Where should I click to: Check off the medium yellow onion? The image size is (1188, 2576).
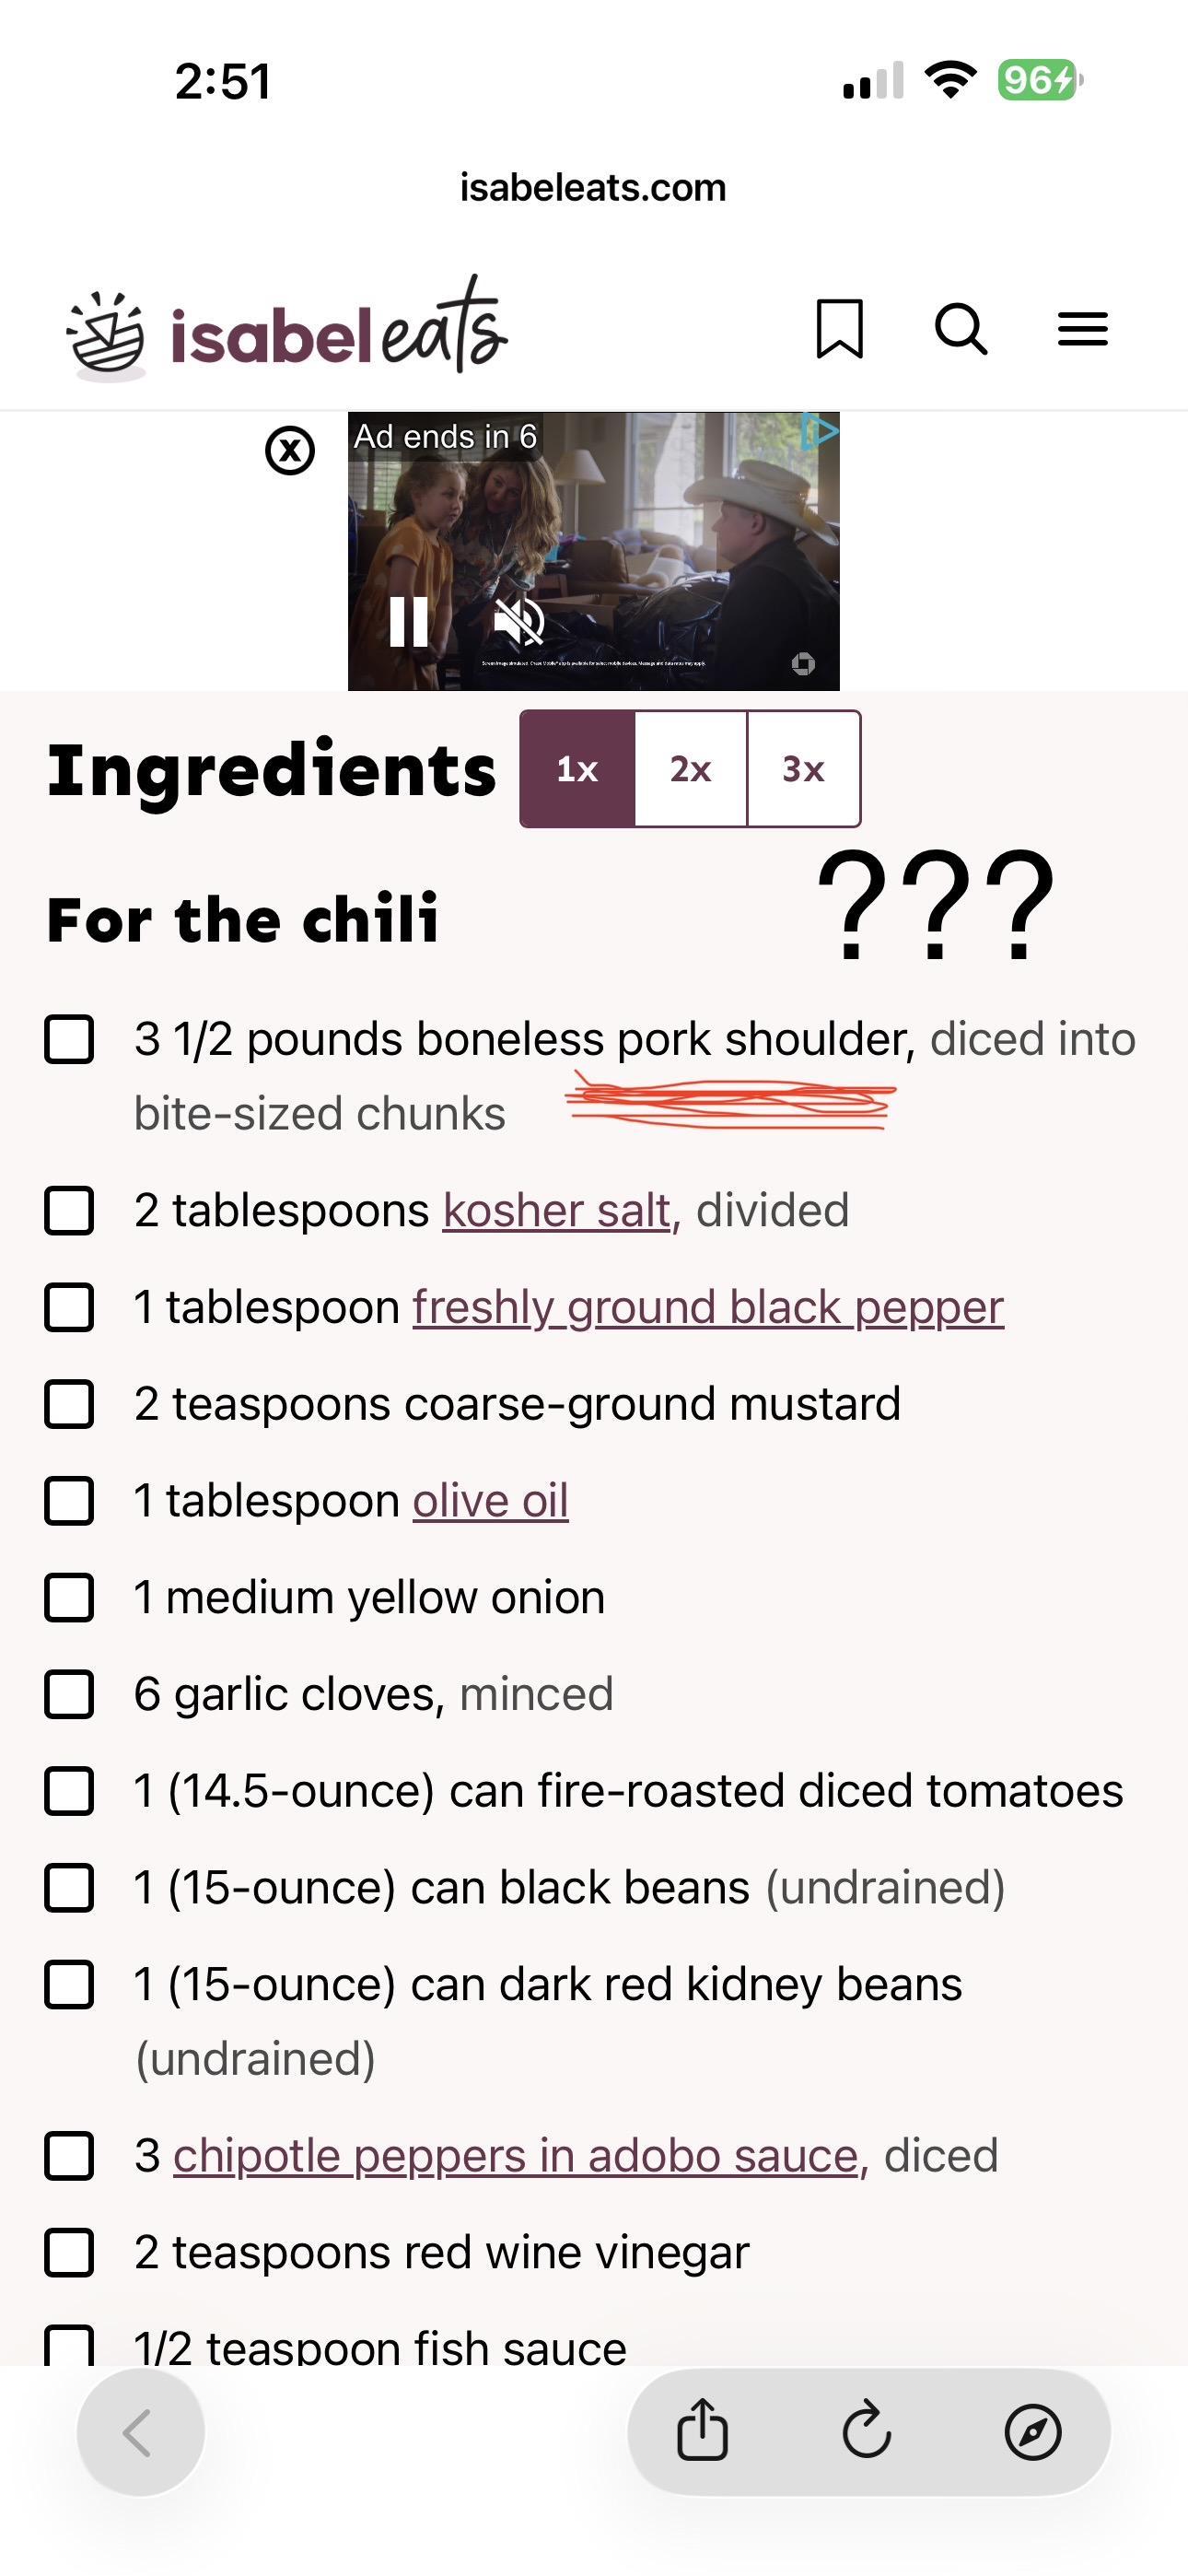pos(70,1597)
